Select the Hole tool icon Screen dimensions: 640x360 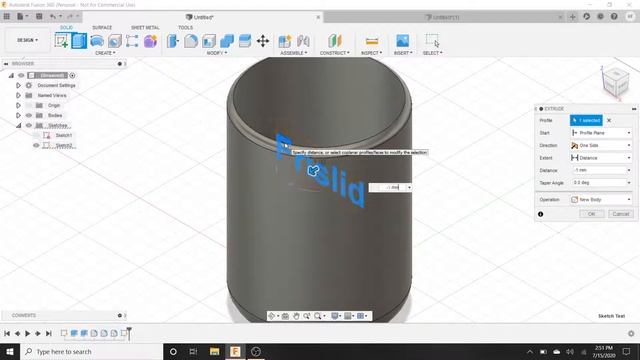(115, 41)
